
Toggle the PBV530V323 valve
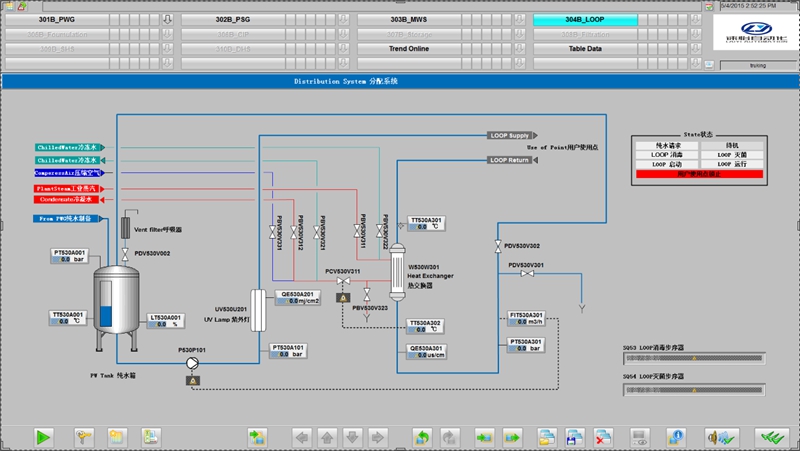pyautogui.click(x=369, y=293)
